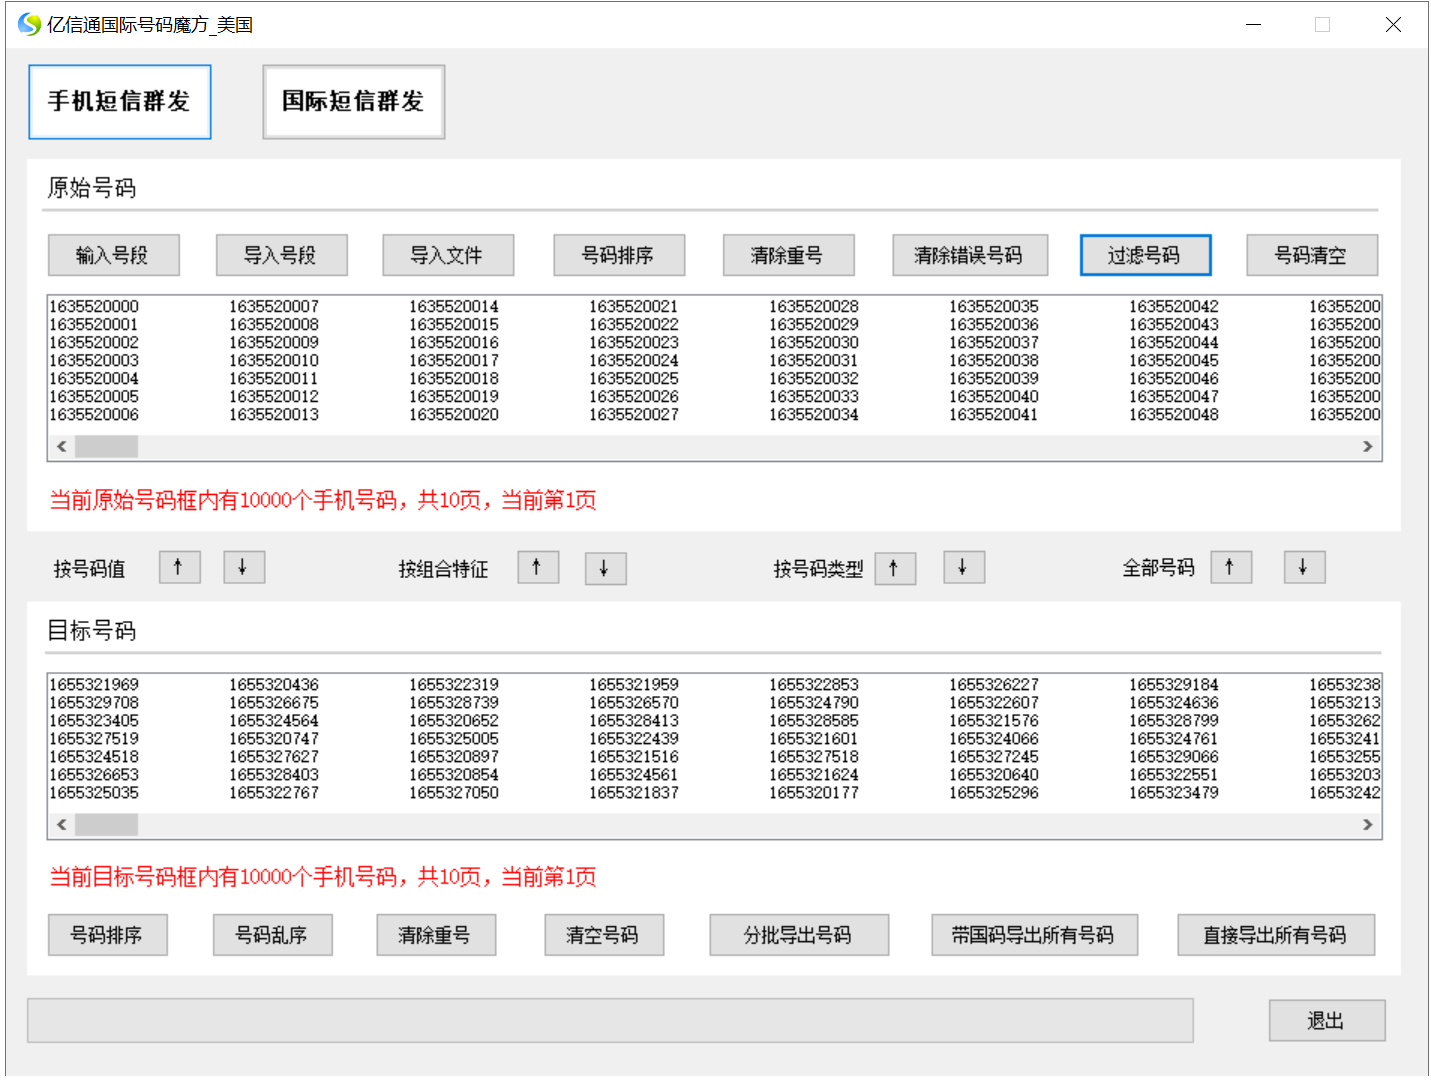Viewport: 1431px width, 1083px height.
Task: Hit the down arrow beside 全部号码
Action: 1304,567
